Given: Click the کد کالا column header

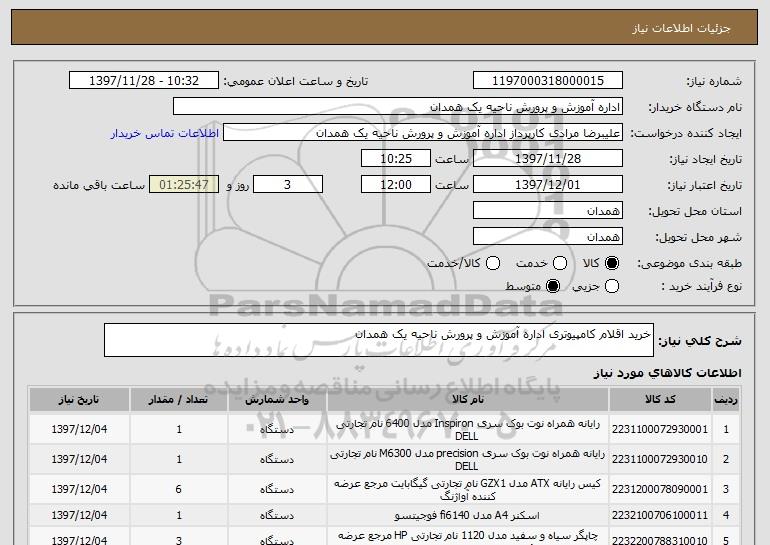Looking at the screenshot, I should coord(660,400).
